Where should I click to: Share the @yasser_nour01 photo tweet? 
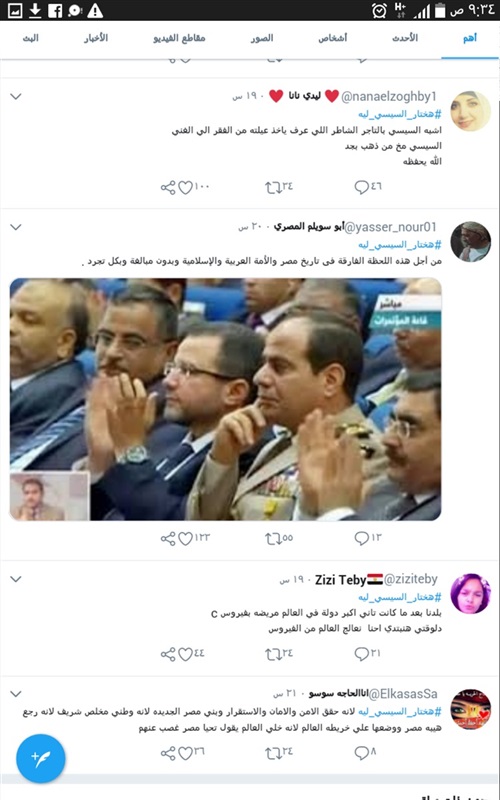pos(168,538)
